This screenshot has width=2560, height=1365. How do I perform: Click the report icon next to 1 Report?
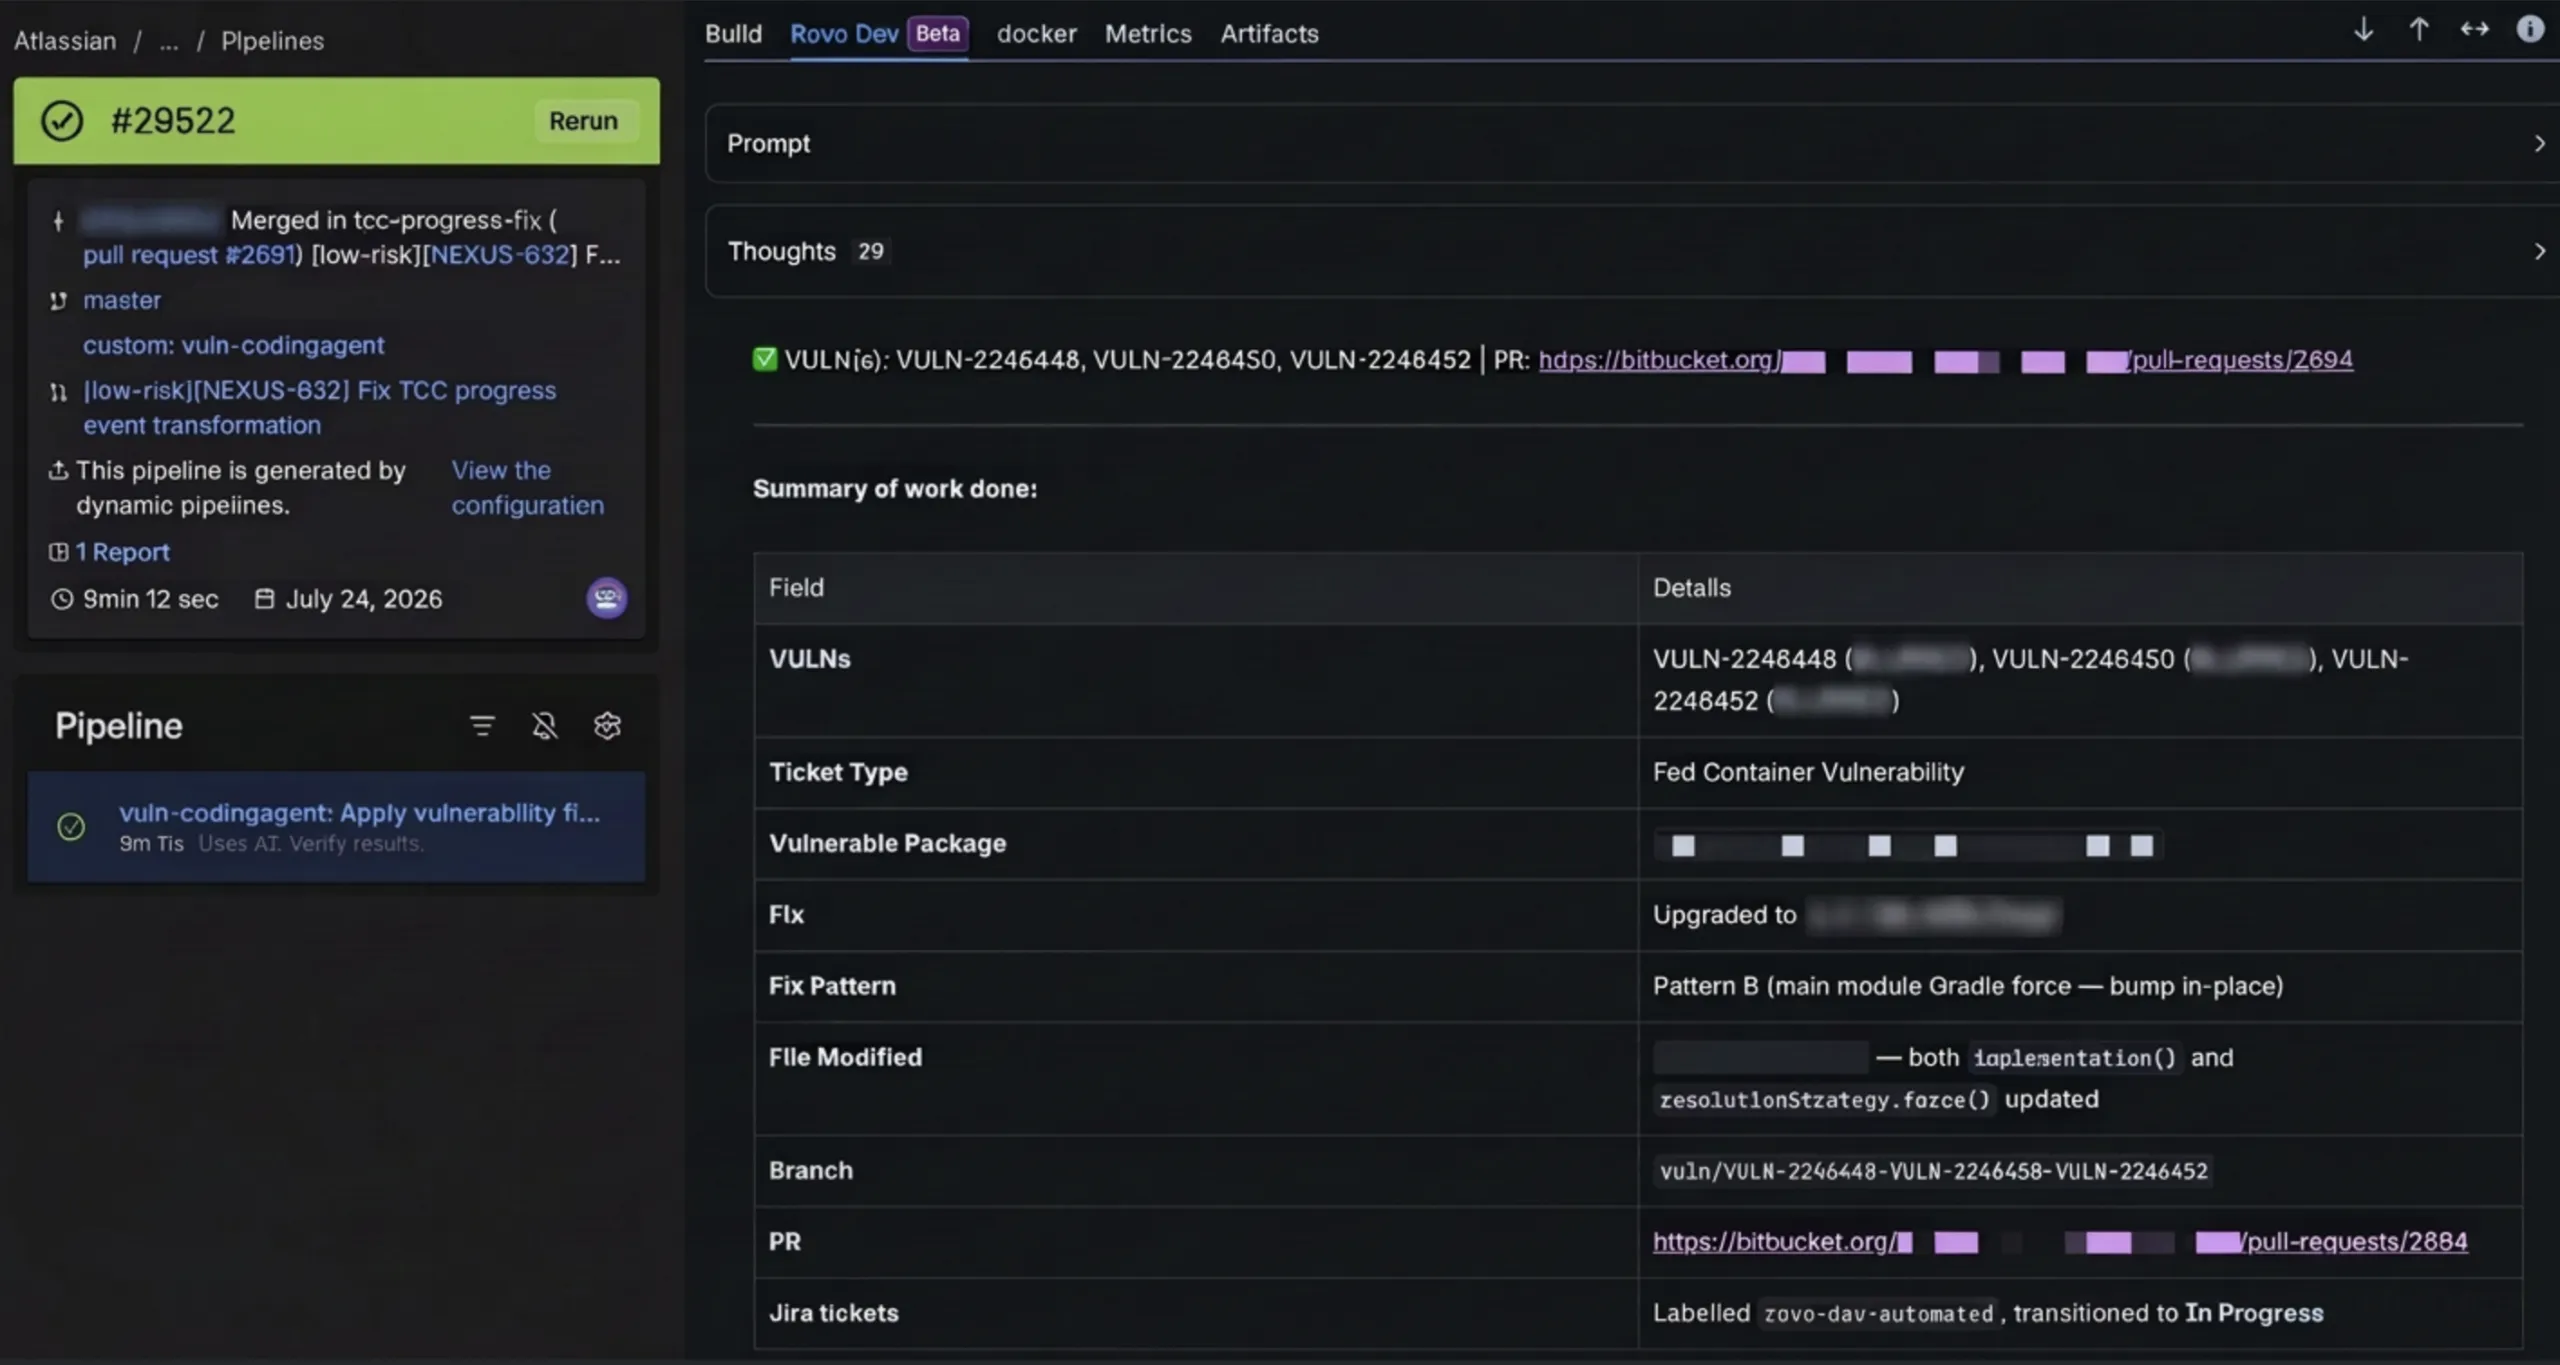tap(59, 552)
